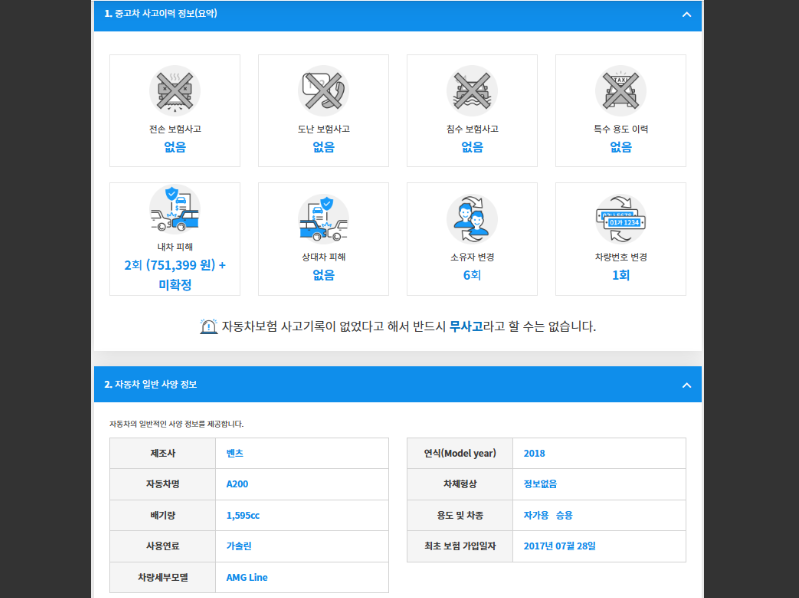Click the my car damage icon
The image size is (799, 598).
click(174, 212)
